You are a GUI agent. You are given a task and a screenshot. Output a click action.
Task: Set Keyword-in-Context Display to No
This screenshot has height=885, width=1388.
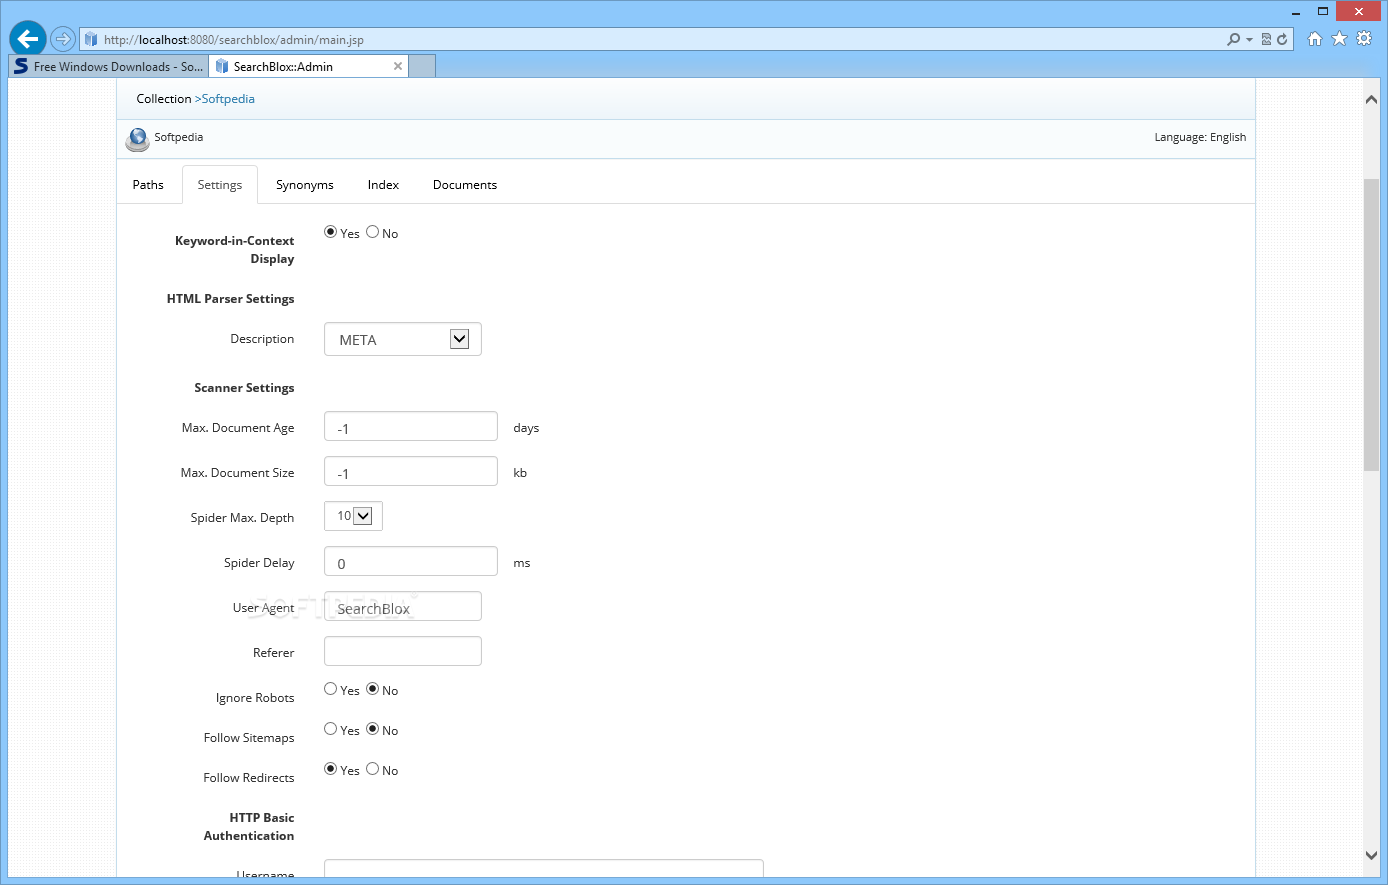pyautogui.click(x=373, y=232)
